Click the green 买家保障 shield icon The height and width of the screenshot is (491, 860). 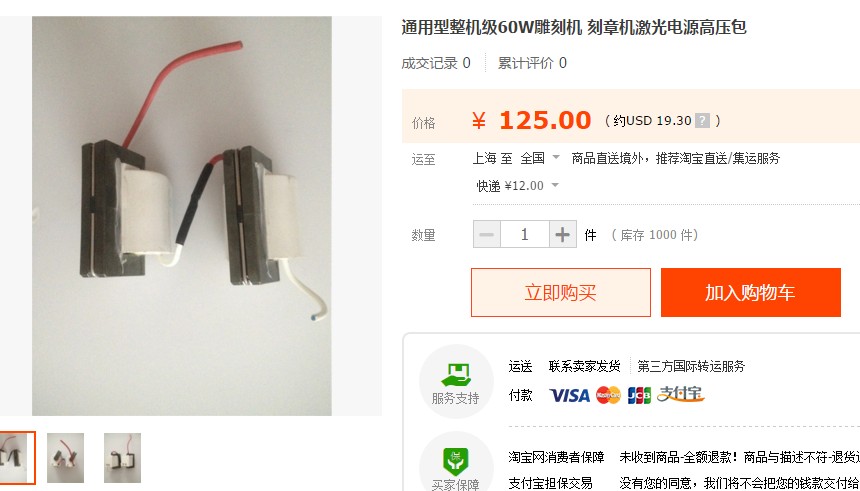456,461
